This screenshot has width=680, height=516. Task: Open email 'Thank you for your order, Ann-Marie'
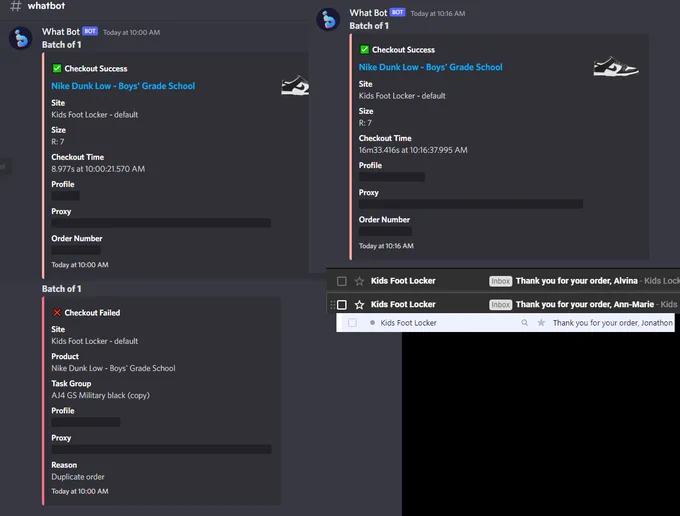585,304
